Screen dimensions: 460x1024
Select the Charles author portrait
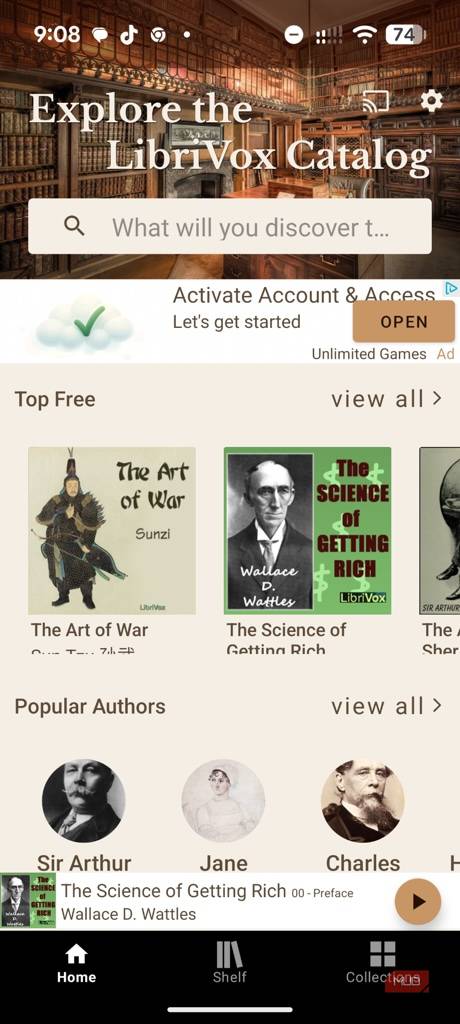[x=363, y=801]
